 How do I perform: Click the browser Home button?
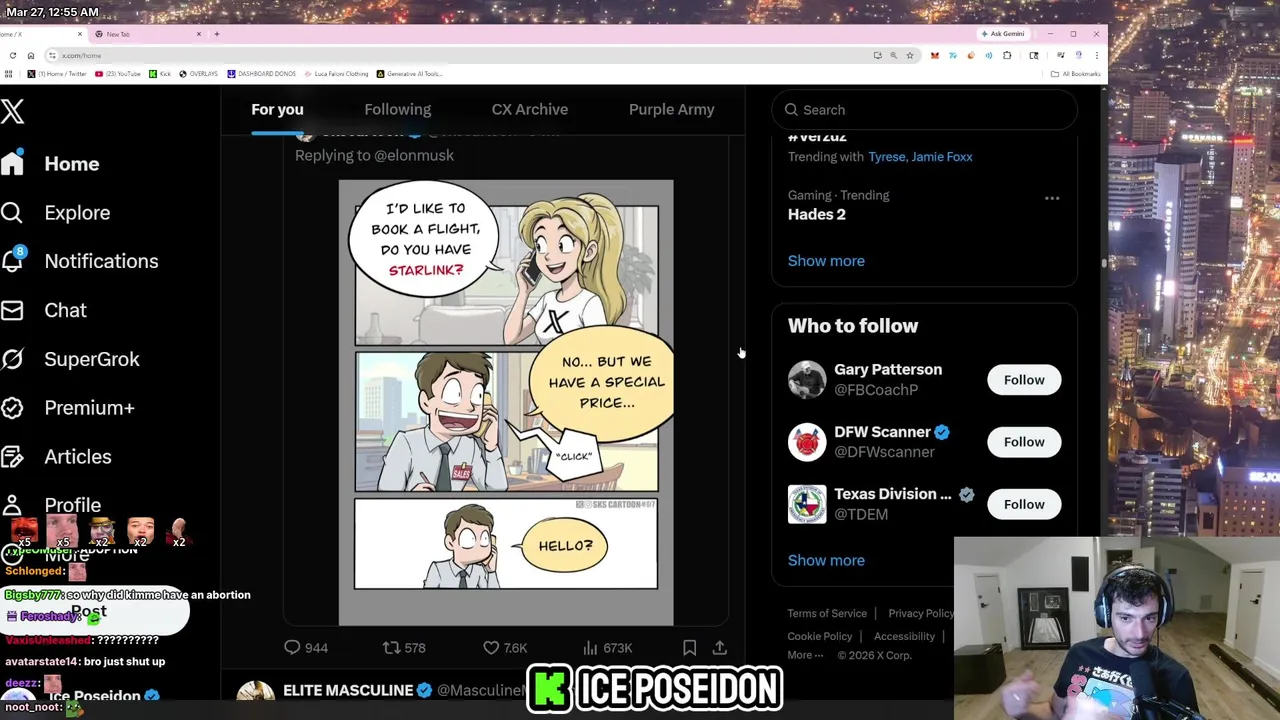click(x=31, y=55)
